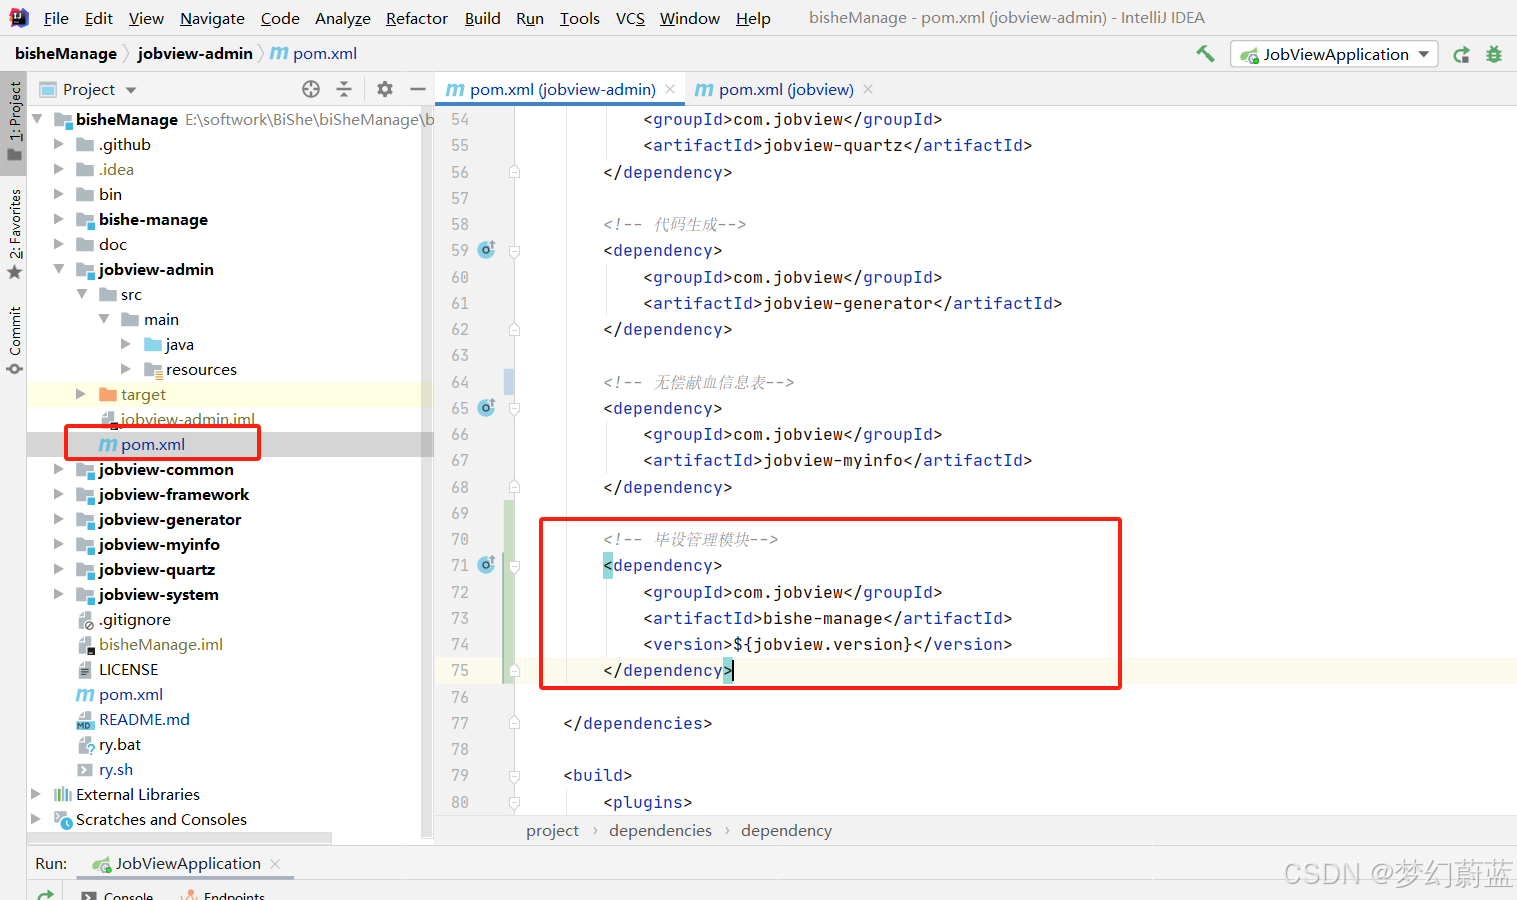The height and width of the screenshot is (900, 1517).
Task: Click the Build project hammer icon
Action: (1205, 54)
